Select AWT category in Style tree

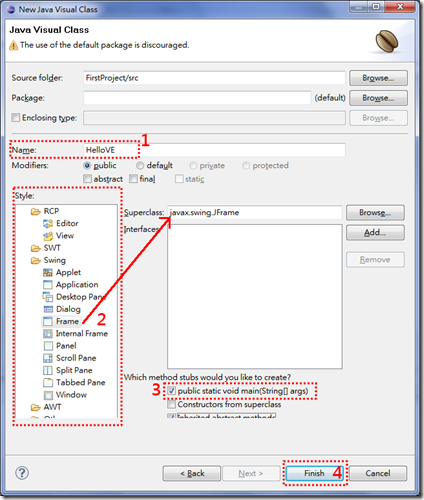[52, 407]
